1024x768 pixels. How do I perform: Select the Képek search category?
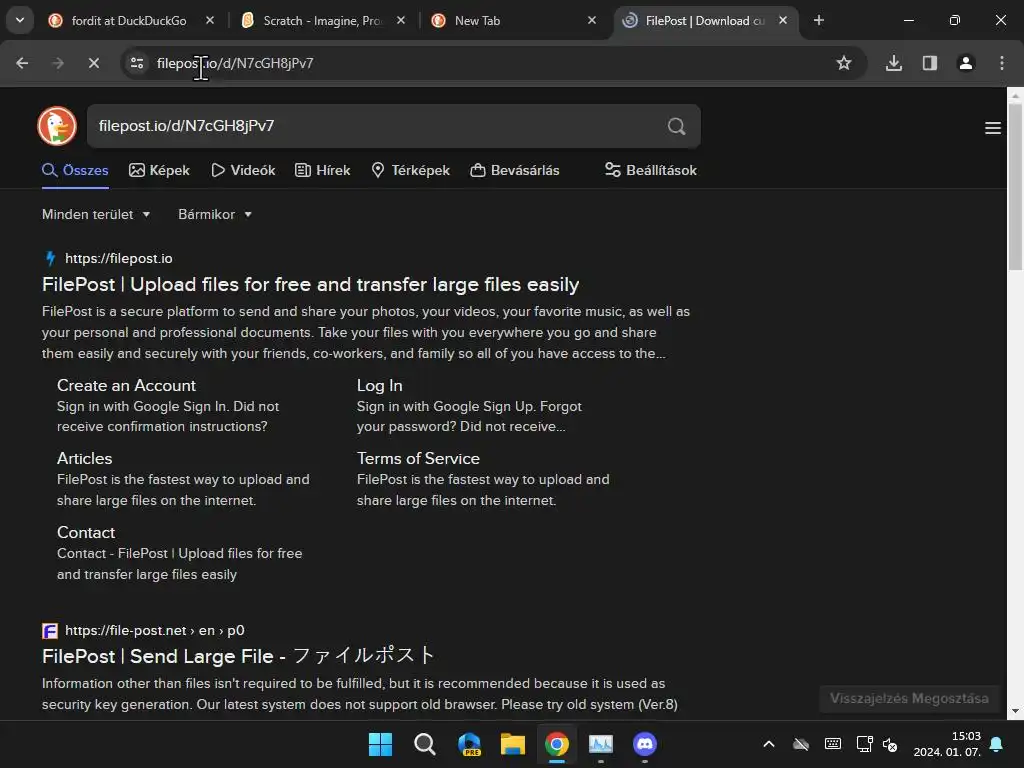click(x=159, y=170)
